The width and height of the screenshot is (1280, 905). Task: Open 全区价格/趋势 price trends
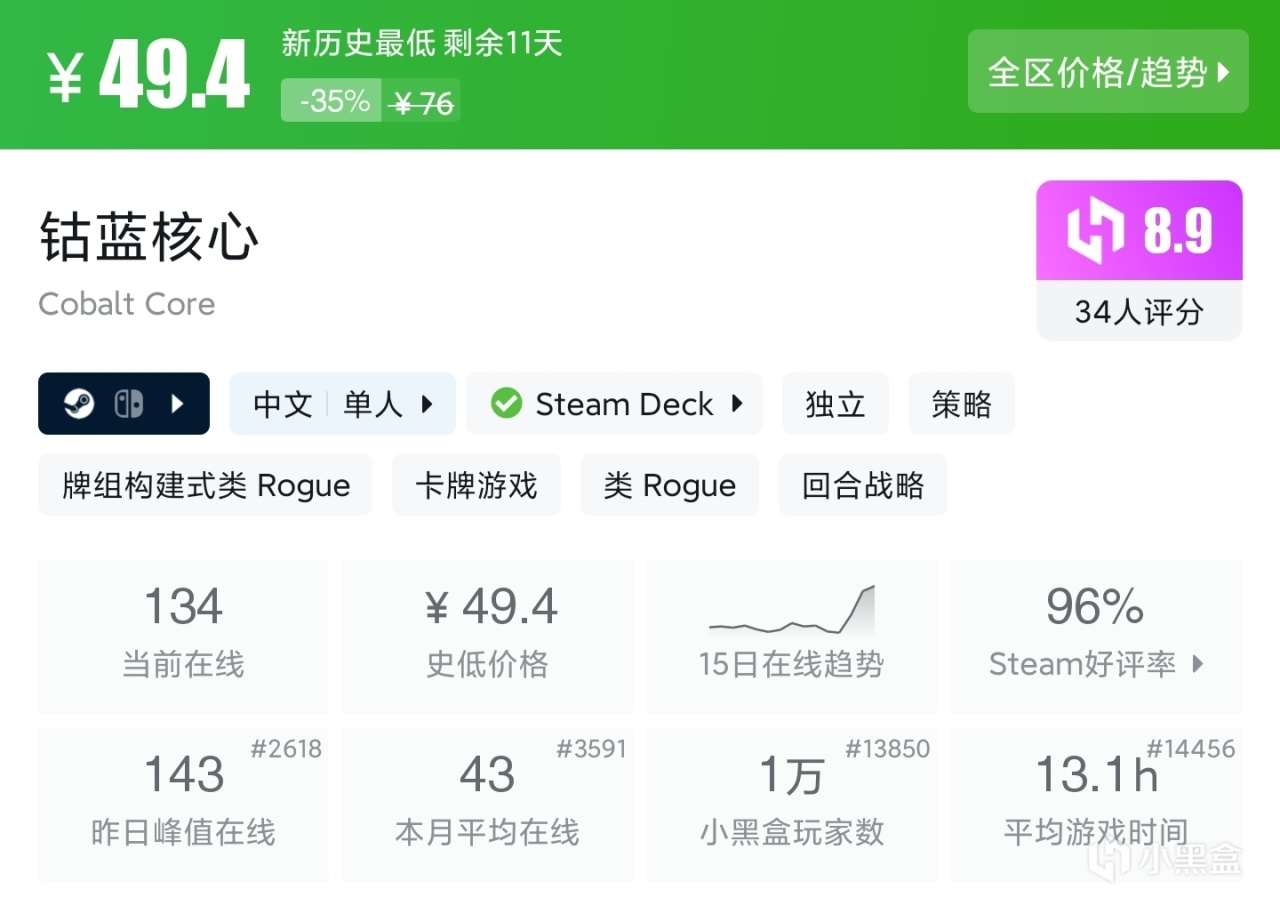[x=1108, y=72]
